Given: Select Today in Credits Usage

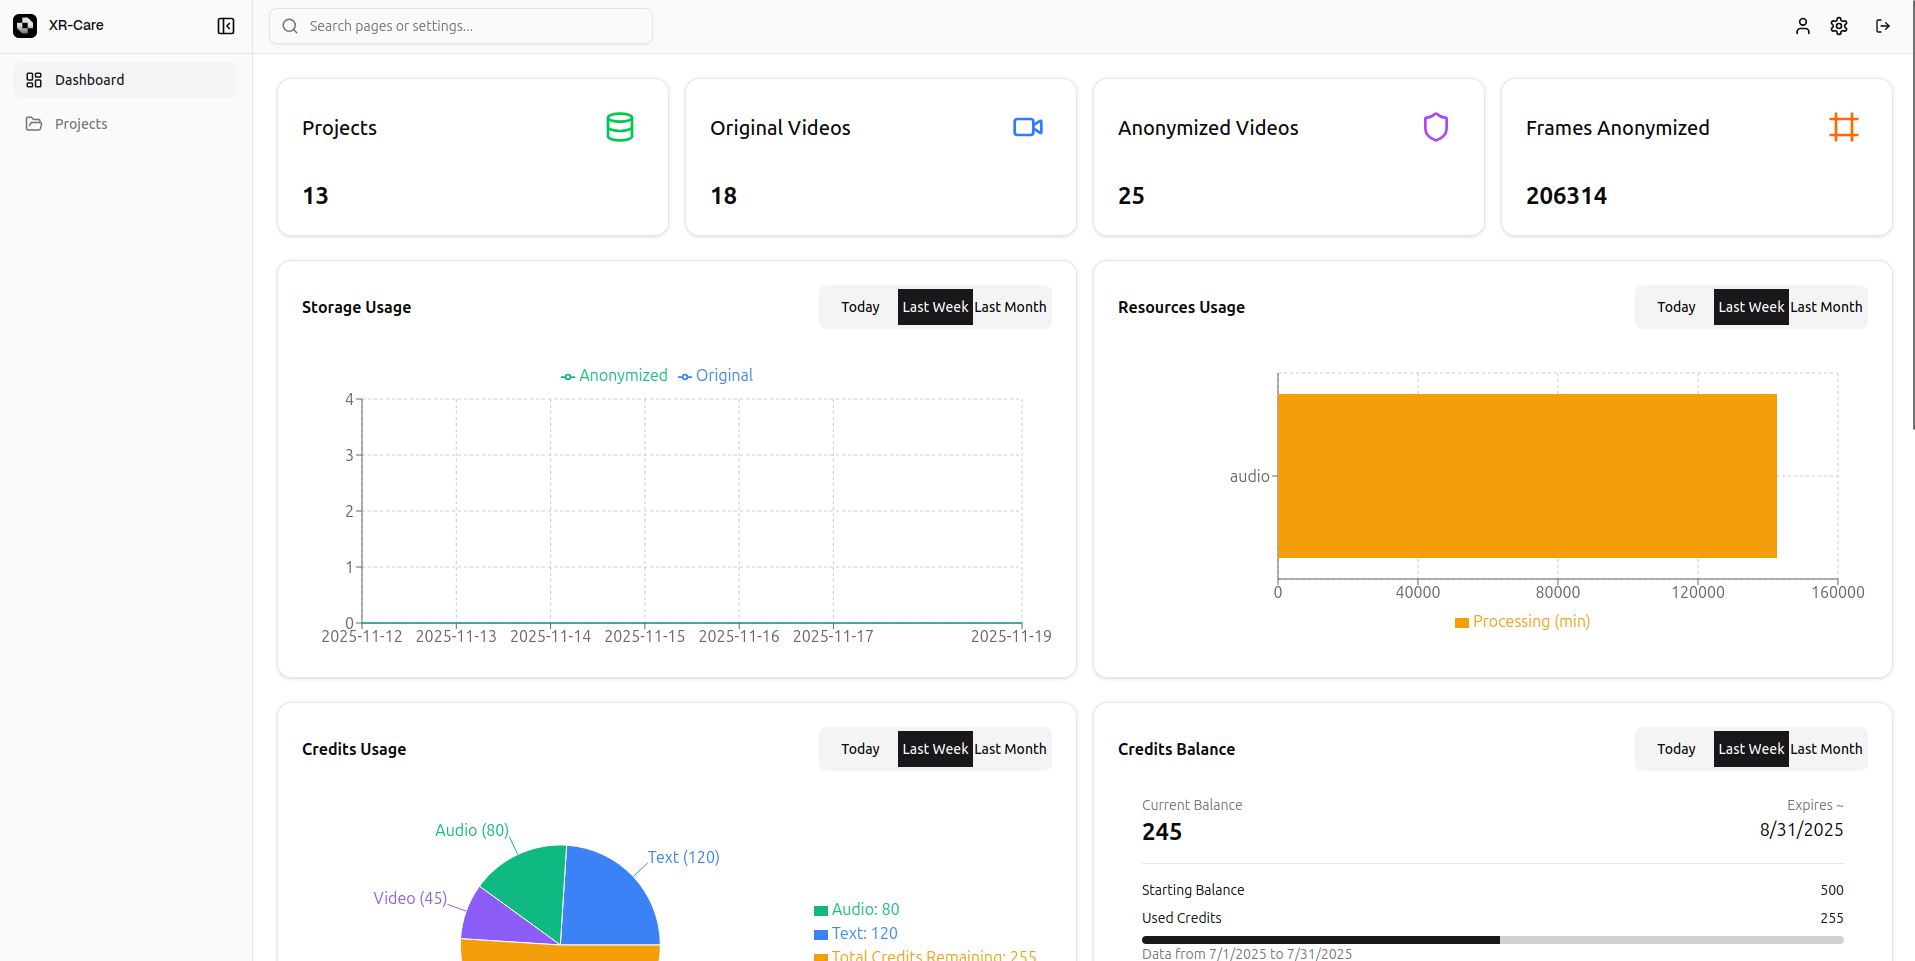Looking at the screenshot, I should (x=860, y=749).
